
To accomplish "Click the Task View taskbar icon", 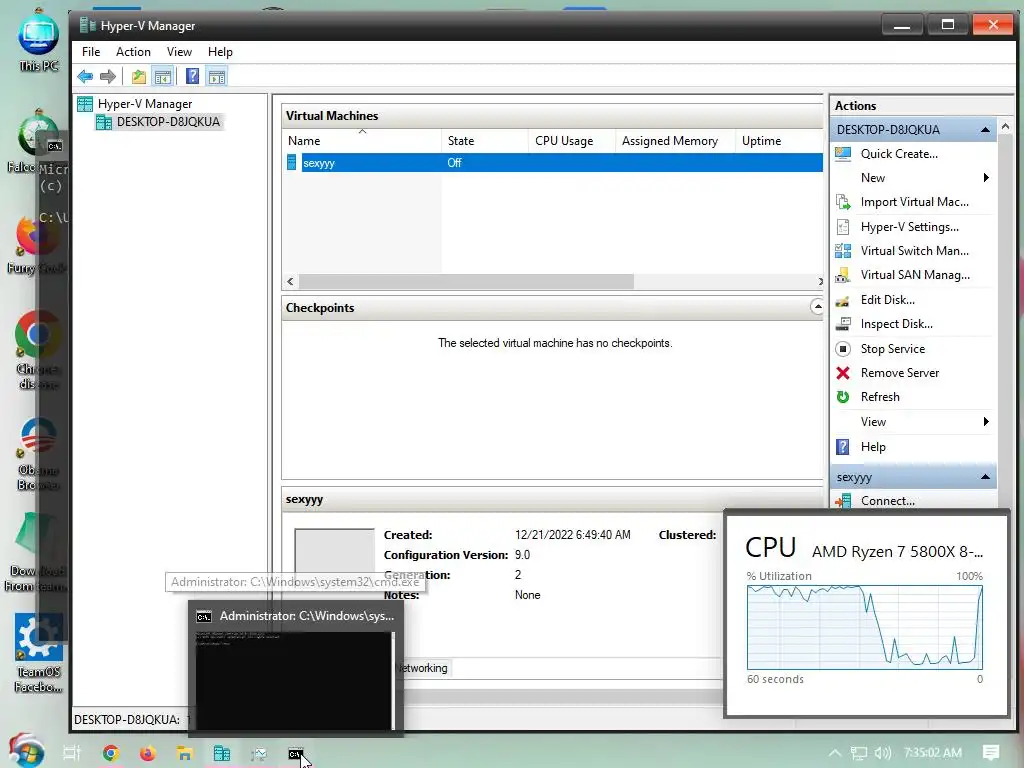I will (71, 753).
